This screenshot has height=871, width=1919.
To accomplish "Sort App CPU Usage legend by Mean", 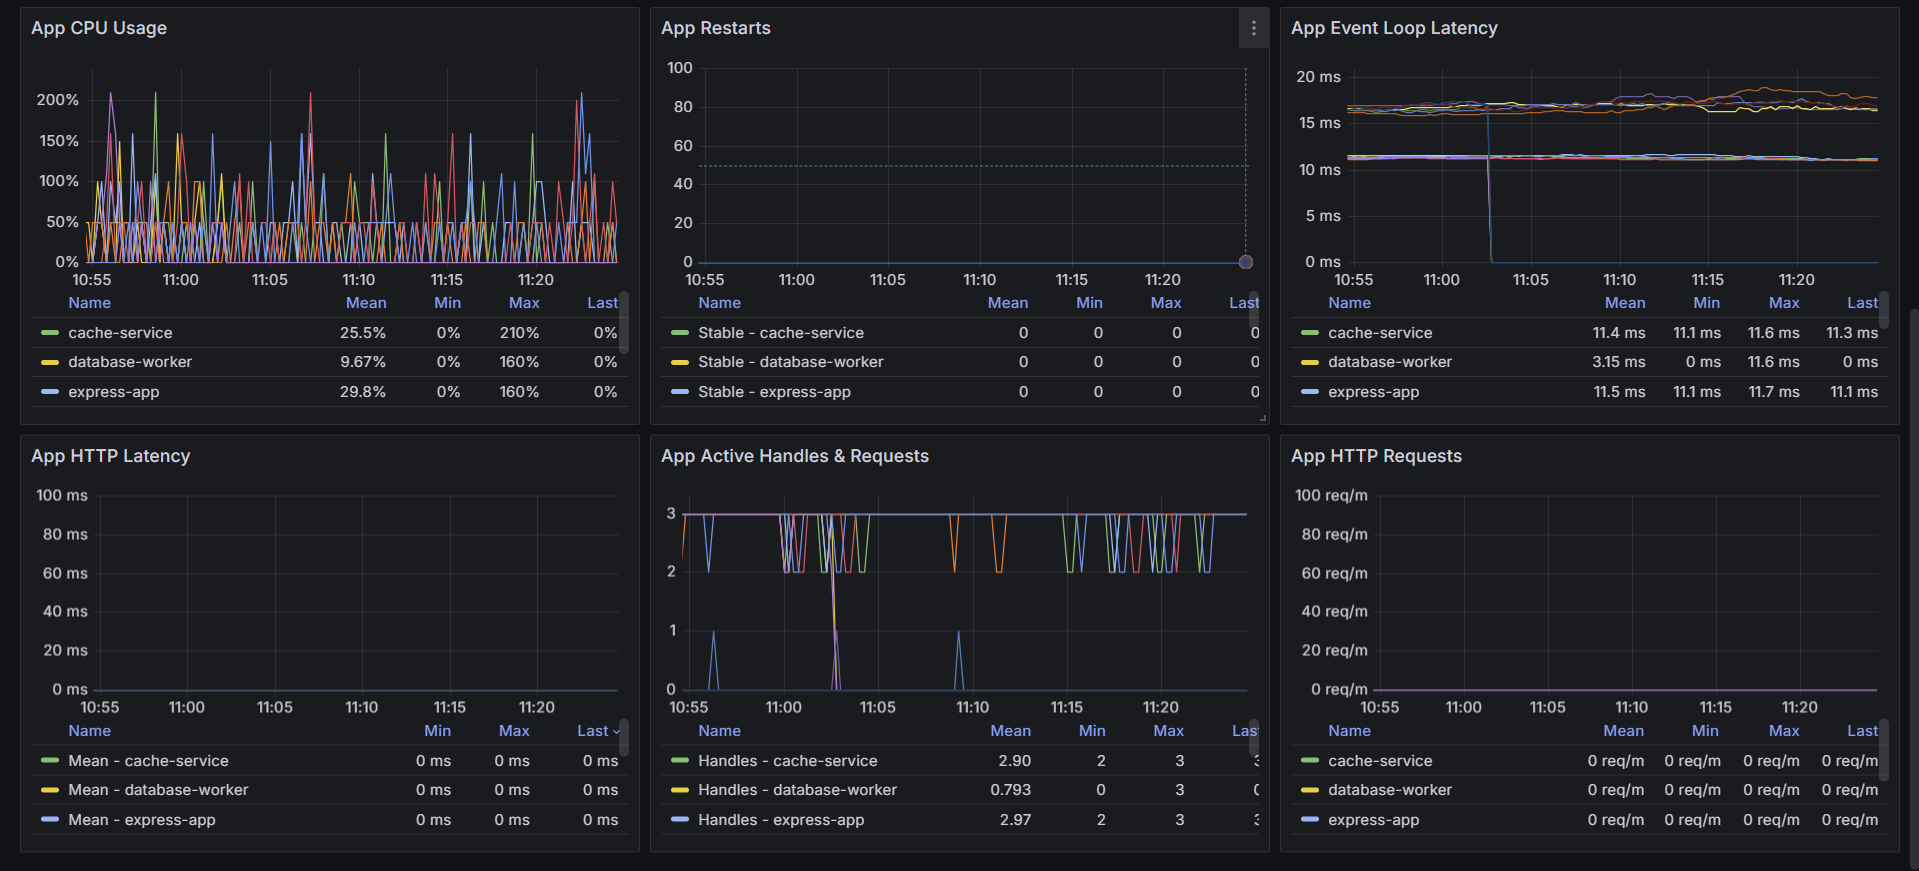I will pyautogui.click(x=366, y=303).
